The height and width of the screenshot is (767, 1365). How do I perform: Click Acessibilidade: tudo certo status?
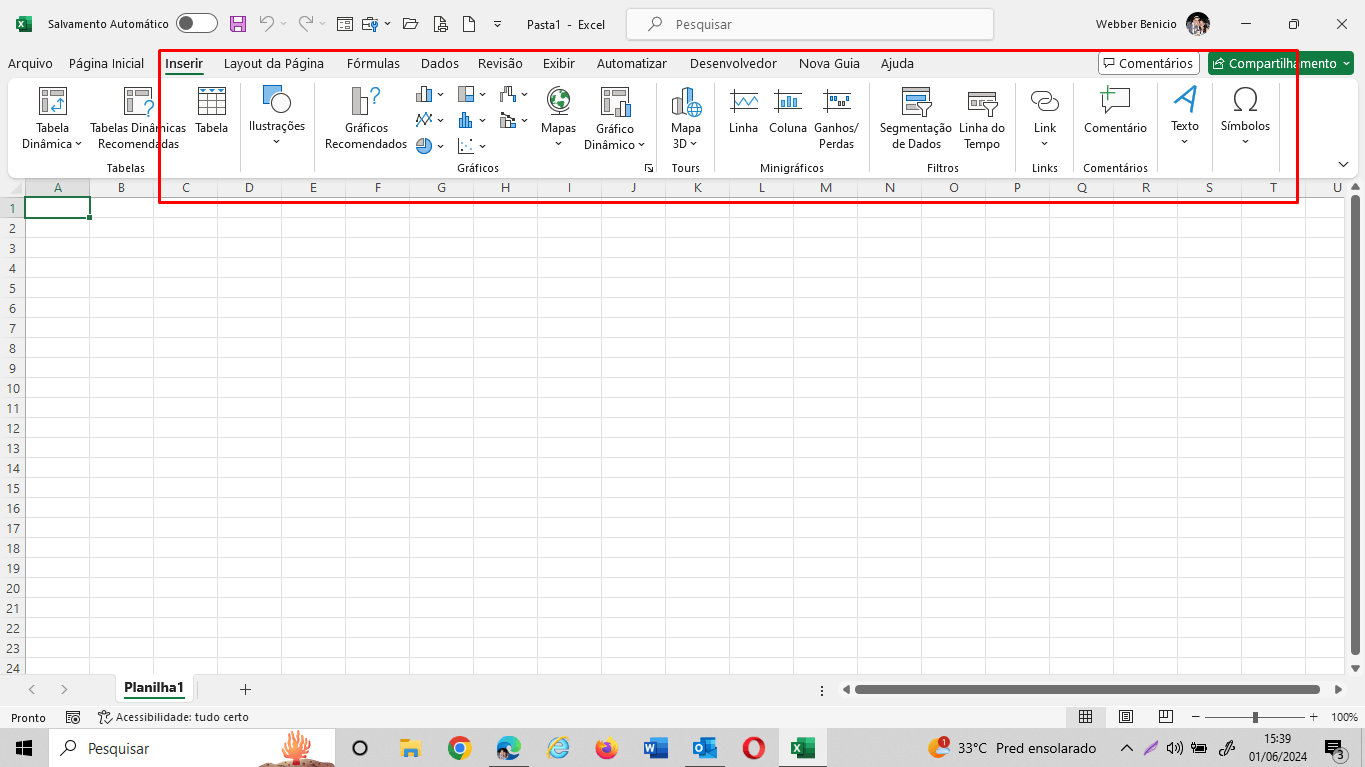(173, 717)
